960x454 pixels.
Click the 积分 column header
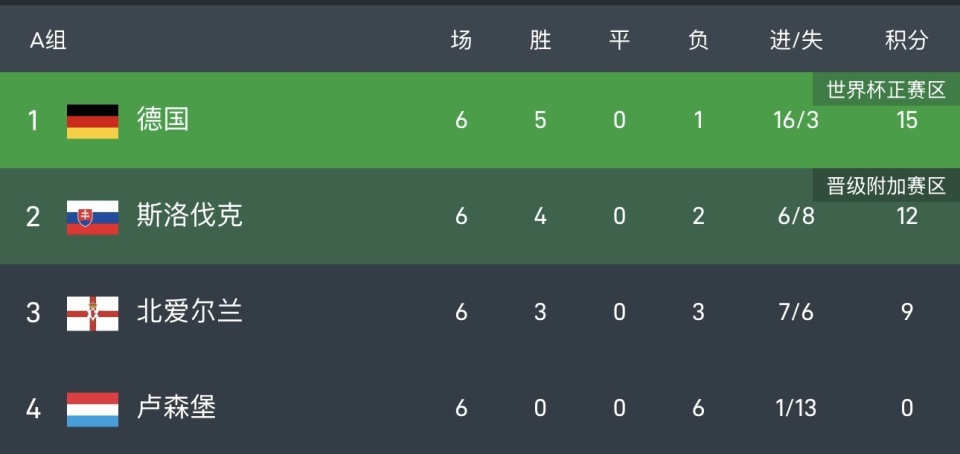coord(906,41)
